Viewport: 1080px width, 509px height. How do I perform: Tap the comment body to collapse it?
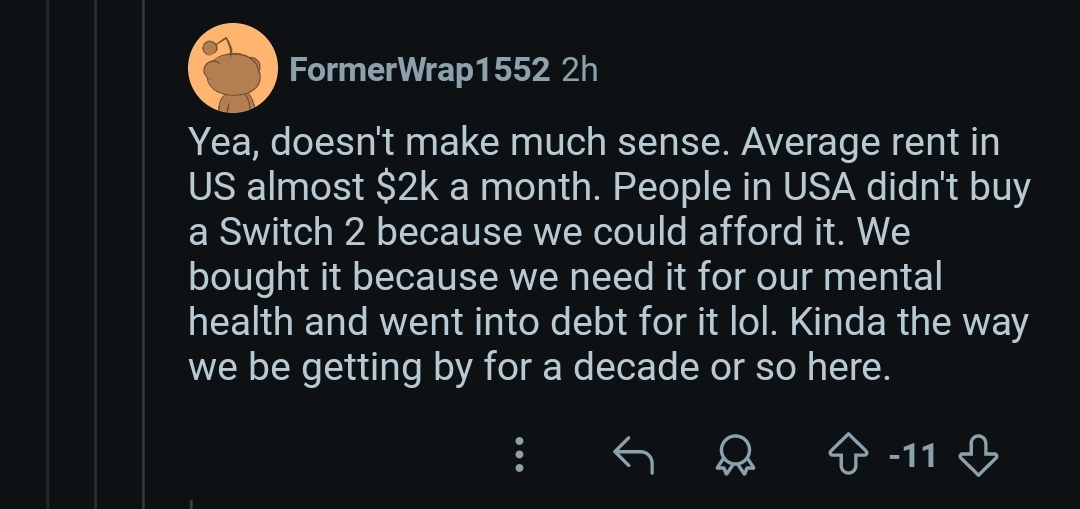tap(609, 254)
